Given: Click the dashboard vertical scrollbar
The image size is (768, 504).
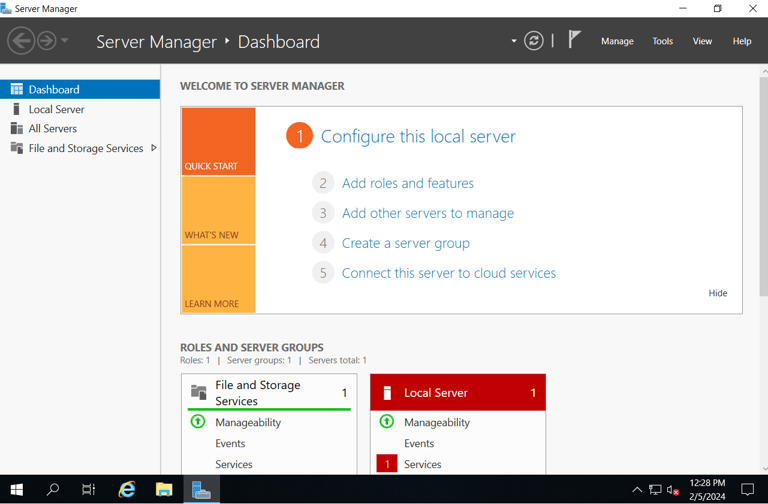Looking at the screenshot, I should tap(764, 186).
